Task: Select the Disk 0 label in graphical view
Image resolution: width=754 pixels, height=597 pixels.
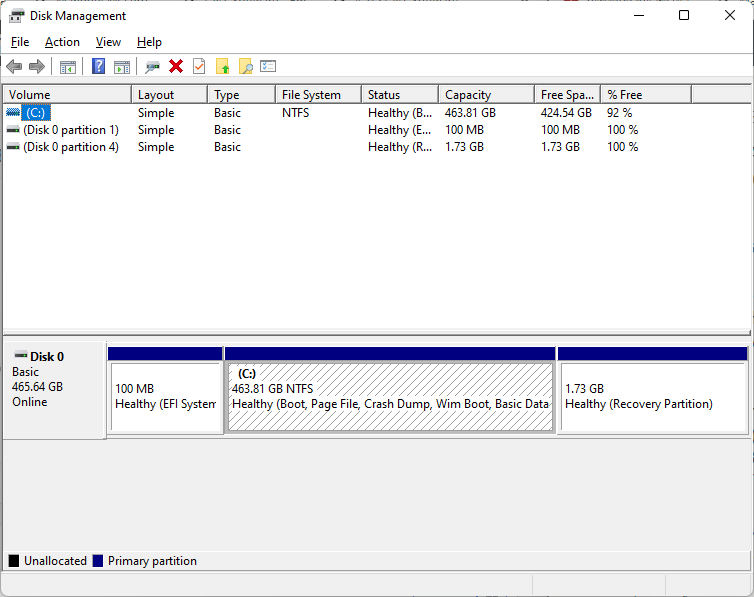Action: (x=47, y=357)
